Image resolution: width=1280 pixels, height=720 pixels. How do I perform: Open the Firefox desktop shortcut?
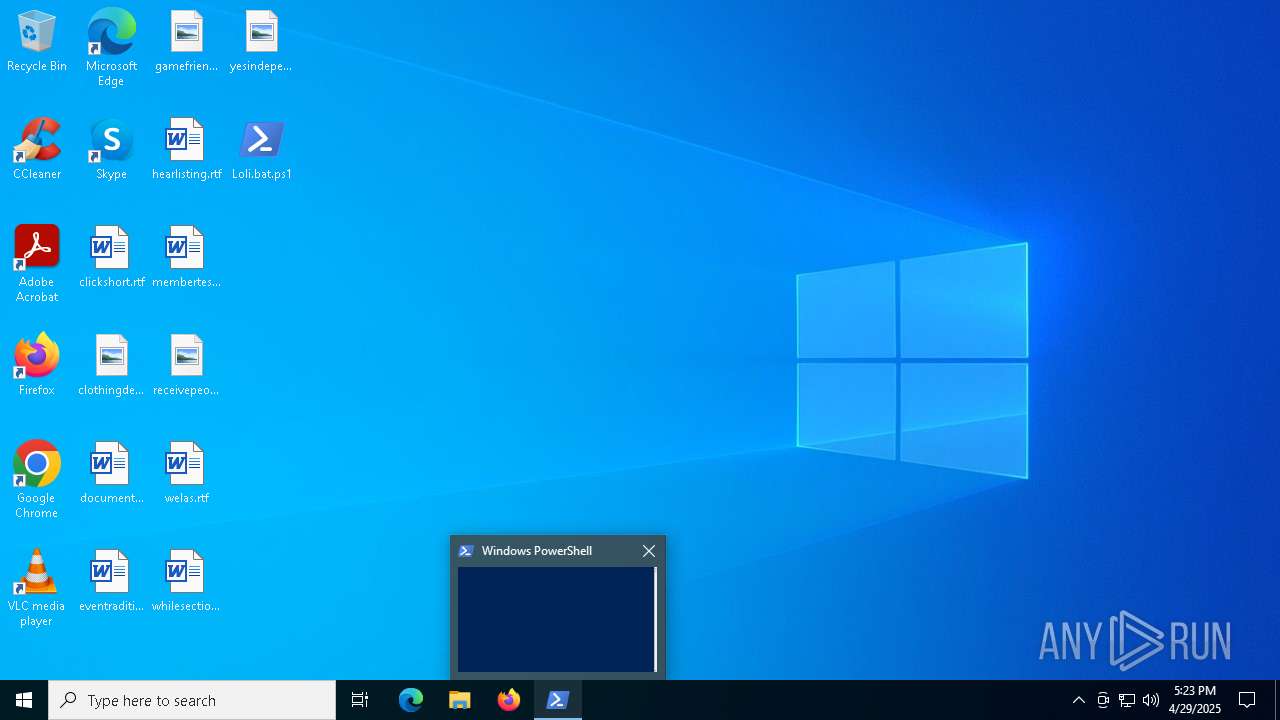tap(37, 366)
